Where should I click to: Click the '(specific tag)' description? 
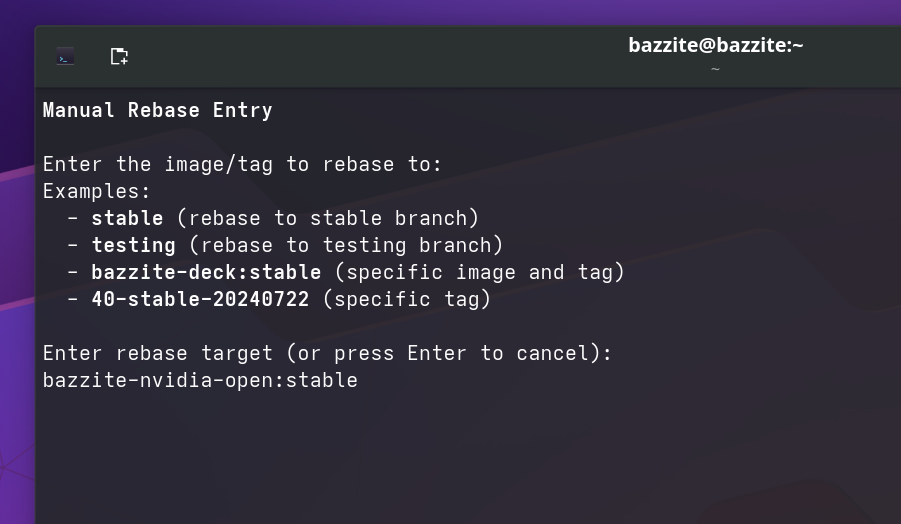click(x=406, y=299)
